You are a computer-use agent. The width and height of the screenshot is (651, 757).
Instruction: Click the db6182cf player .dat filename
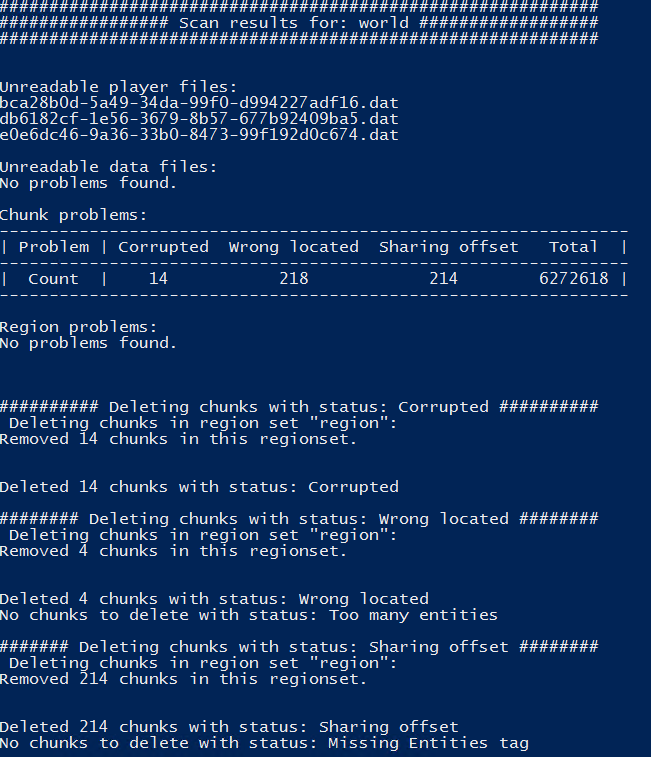pyautogui.click(x=199, y=119)
